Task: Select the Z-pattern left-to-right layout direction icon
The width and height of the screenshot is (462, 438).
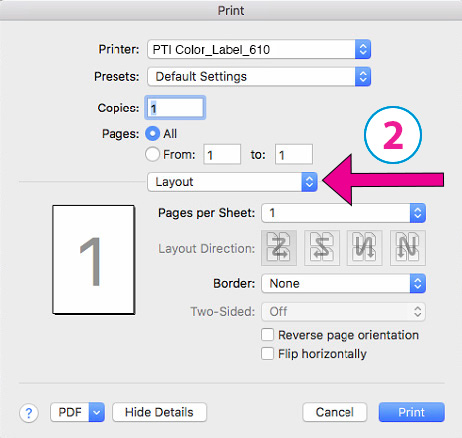Action: tap(279, 248)
